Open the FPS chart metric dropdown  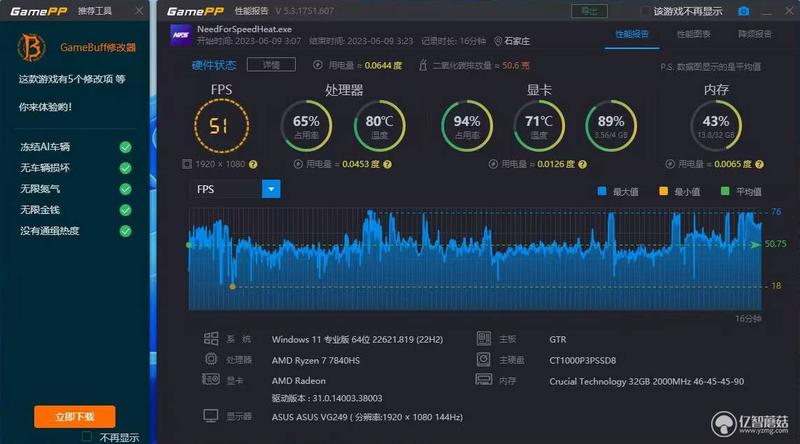271,189
